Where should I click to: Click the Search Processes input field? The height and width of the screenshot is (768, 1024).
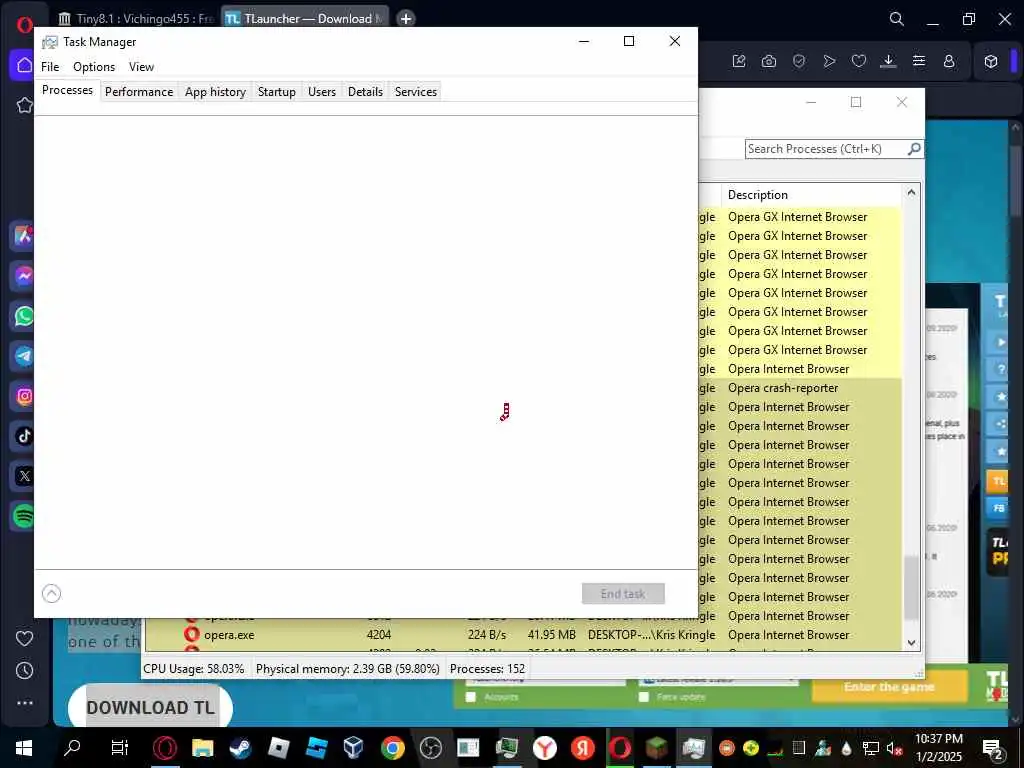(x=826, y=149)
